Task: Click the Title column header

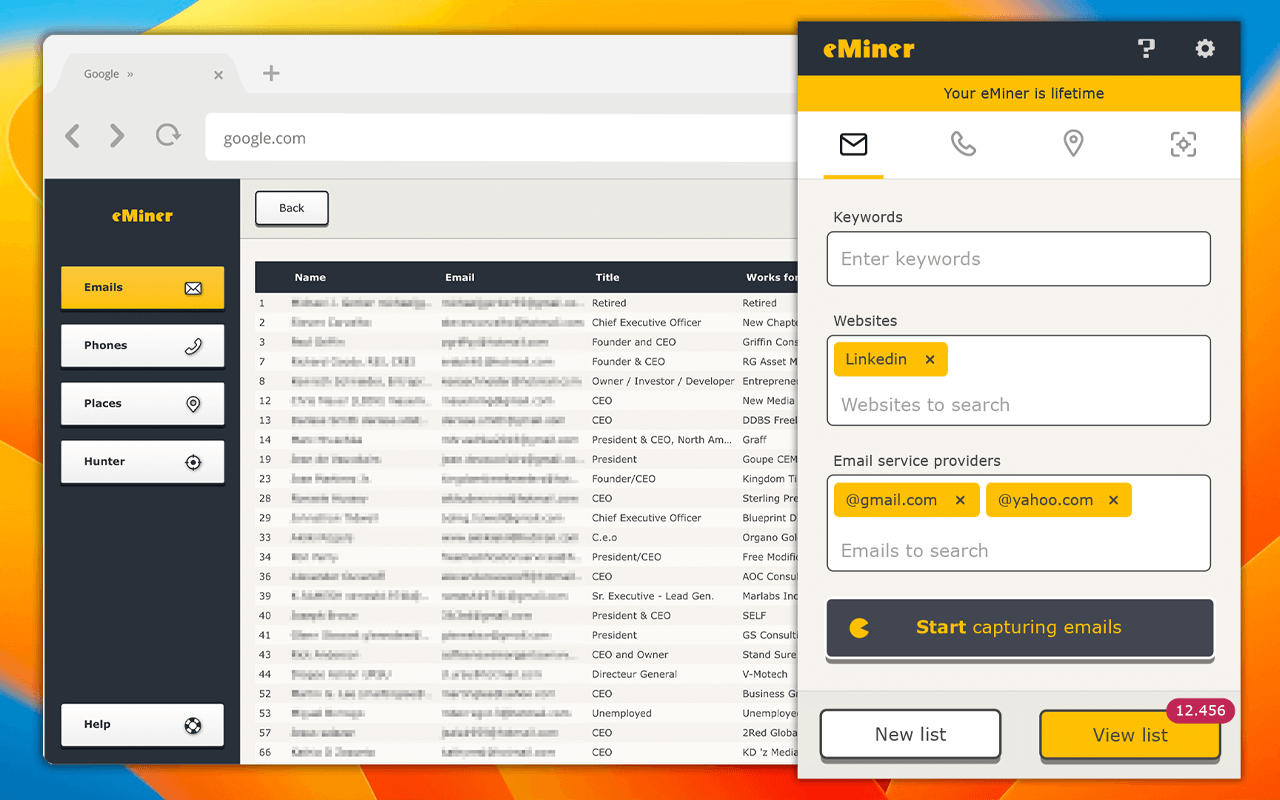Action: point(607,277)
